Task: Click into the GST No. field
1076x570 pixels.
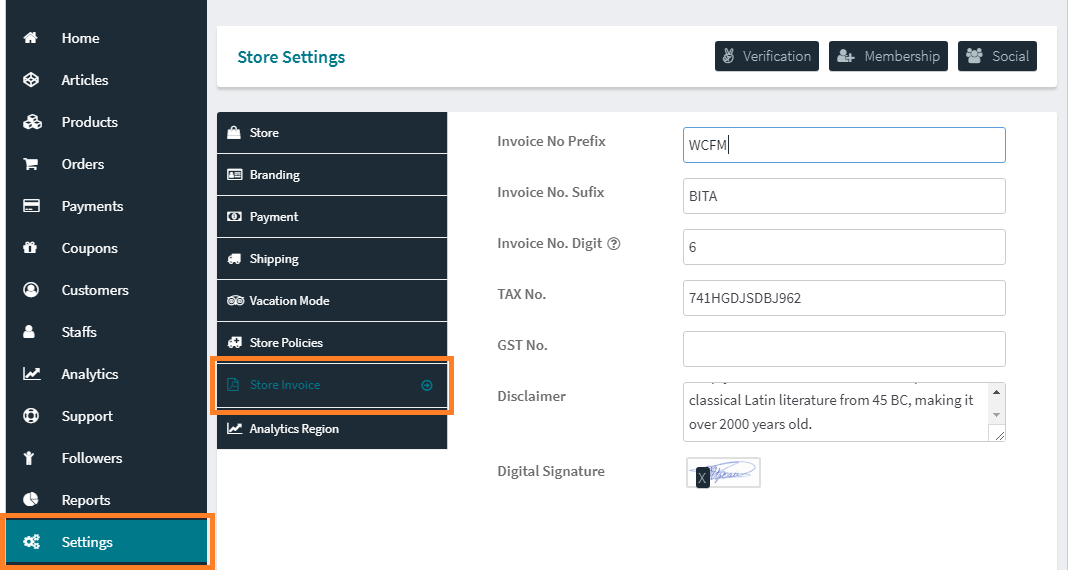Action: point(844,349)
